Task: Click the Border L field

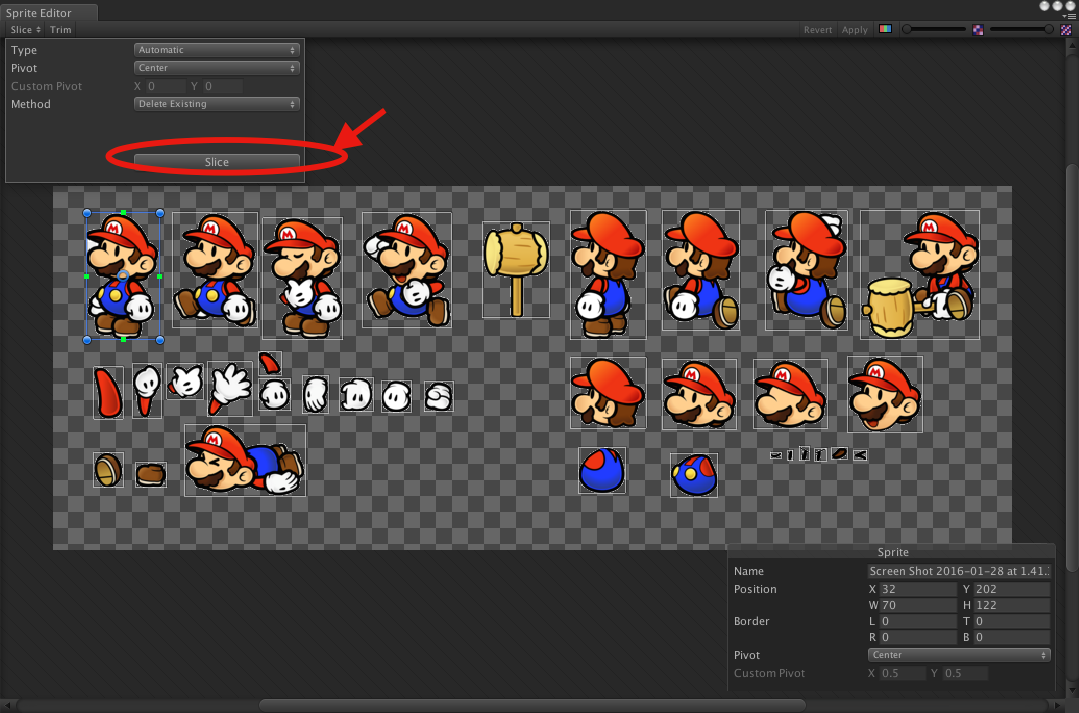Action: click(x=918, y=621)
